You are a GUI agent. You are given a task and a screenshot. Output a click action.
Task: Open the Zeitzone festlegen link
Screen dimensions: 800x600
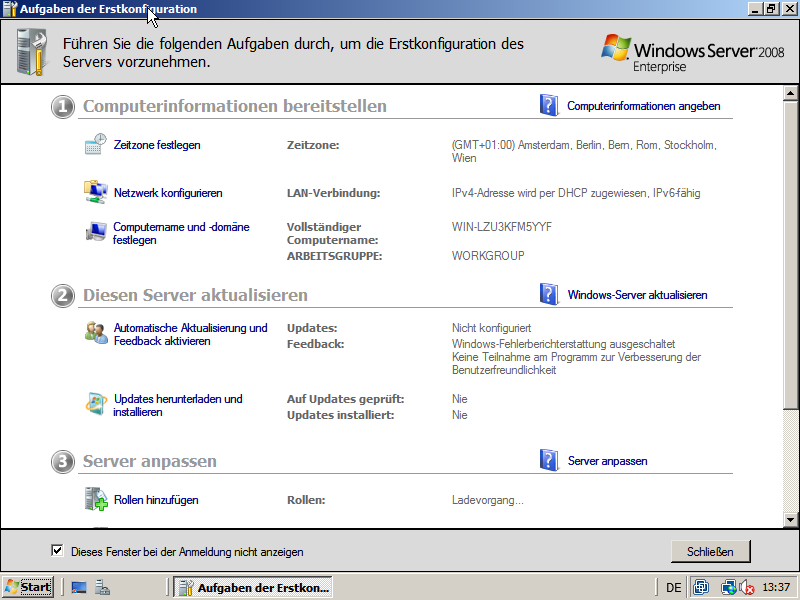point(157,145)
